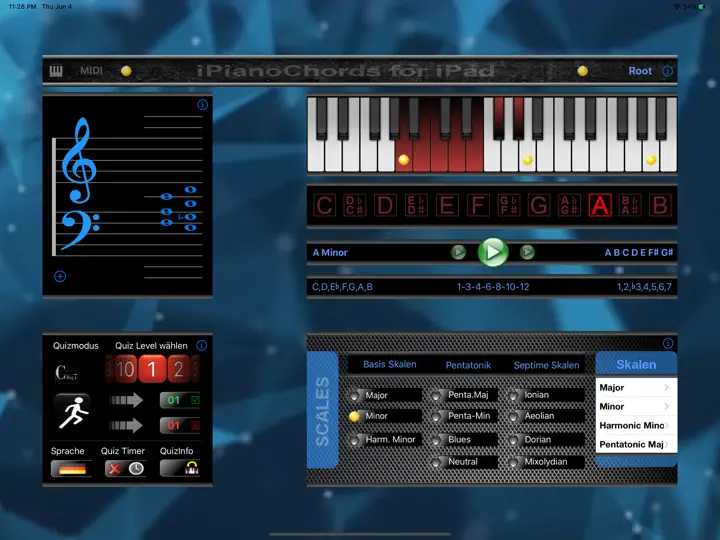Select the Aeolian mode radio button

[x=514, y=416]
